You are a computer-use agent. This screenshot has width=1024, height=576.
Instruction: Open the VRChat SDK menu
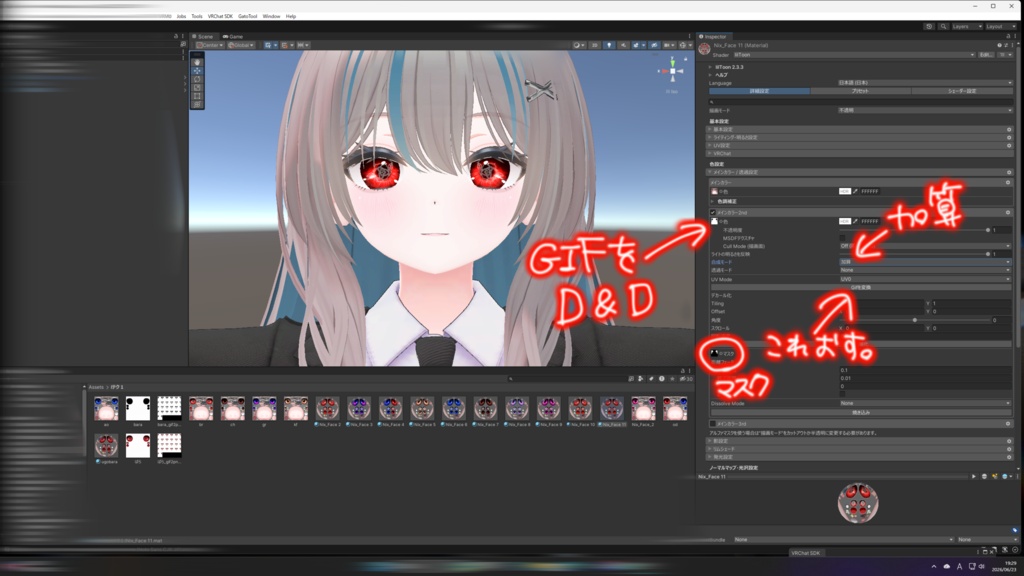pos(220,16)
